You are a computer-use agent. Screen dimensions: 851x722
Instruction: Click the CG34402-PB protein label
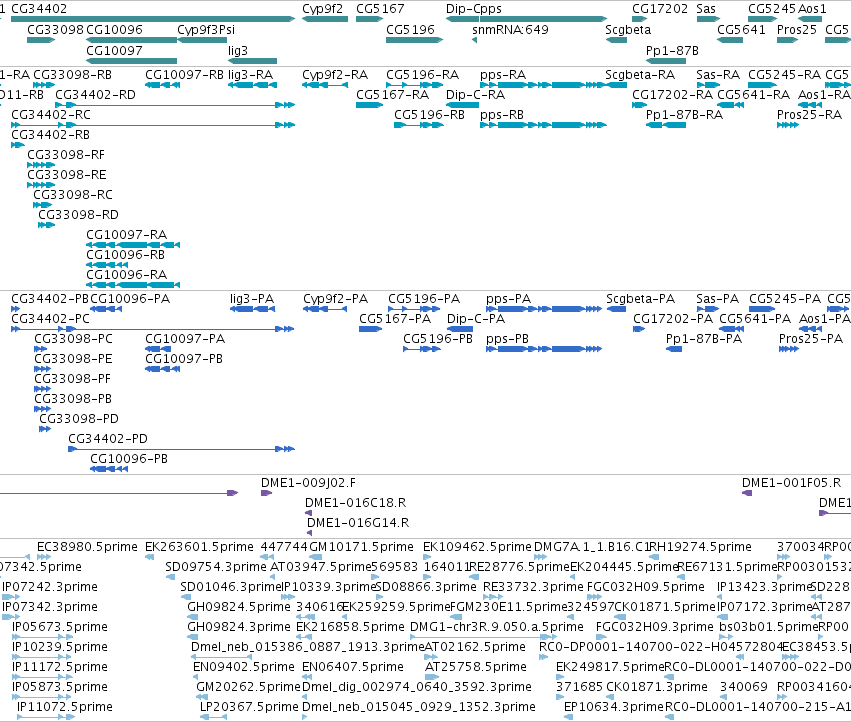point(50,299)
